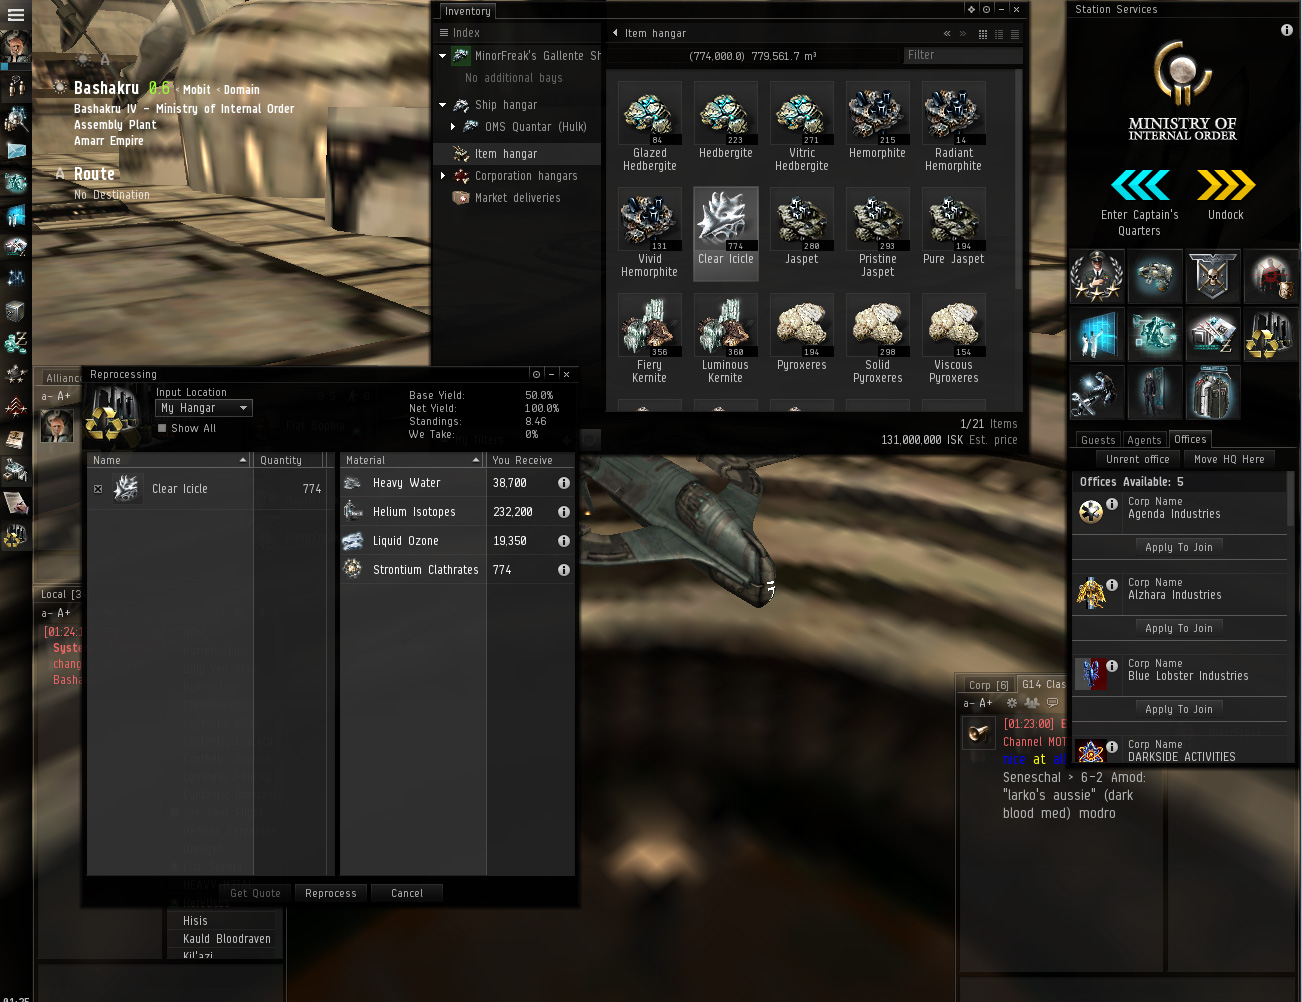Screen dimensions: 1302x1002
Task: Select the Offices tab
Action: pyautogui.click(x=1190, y=439)
